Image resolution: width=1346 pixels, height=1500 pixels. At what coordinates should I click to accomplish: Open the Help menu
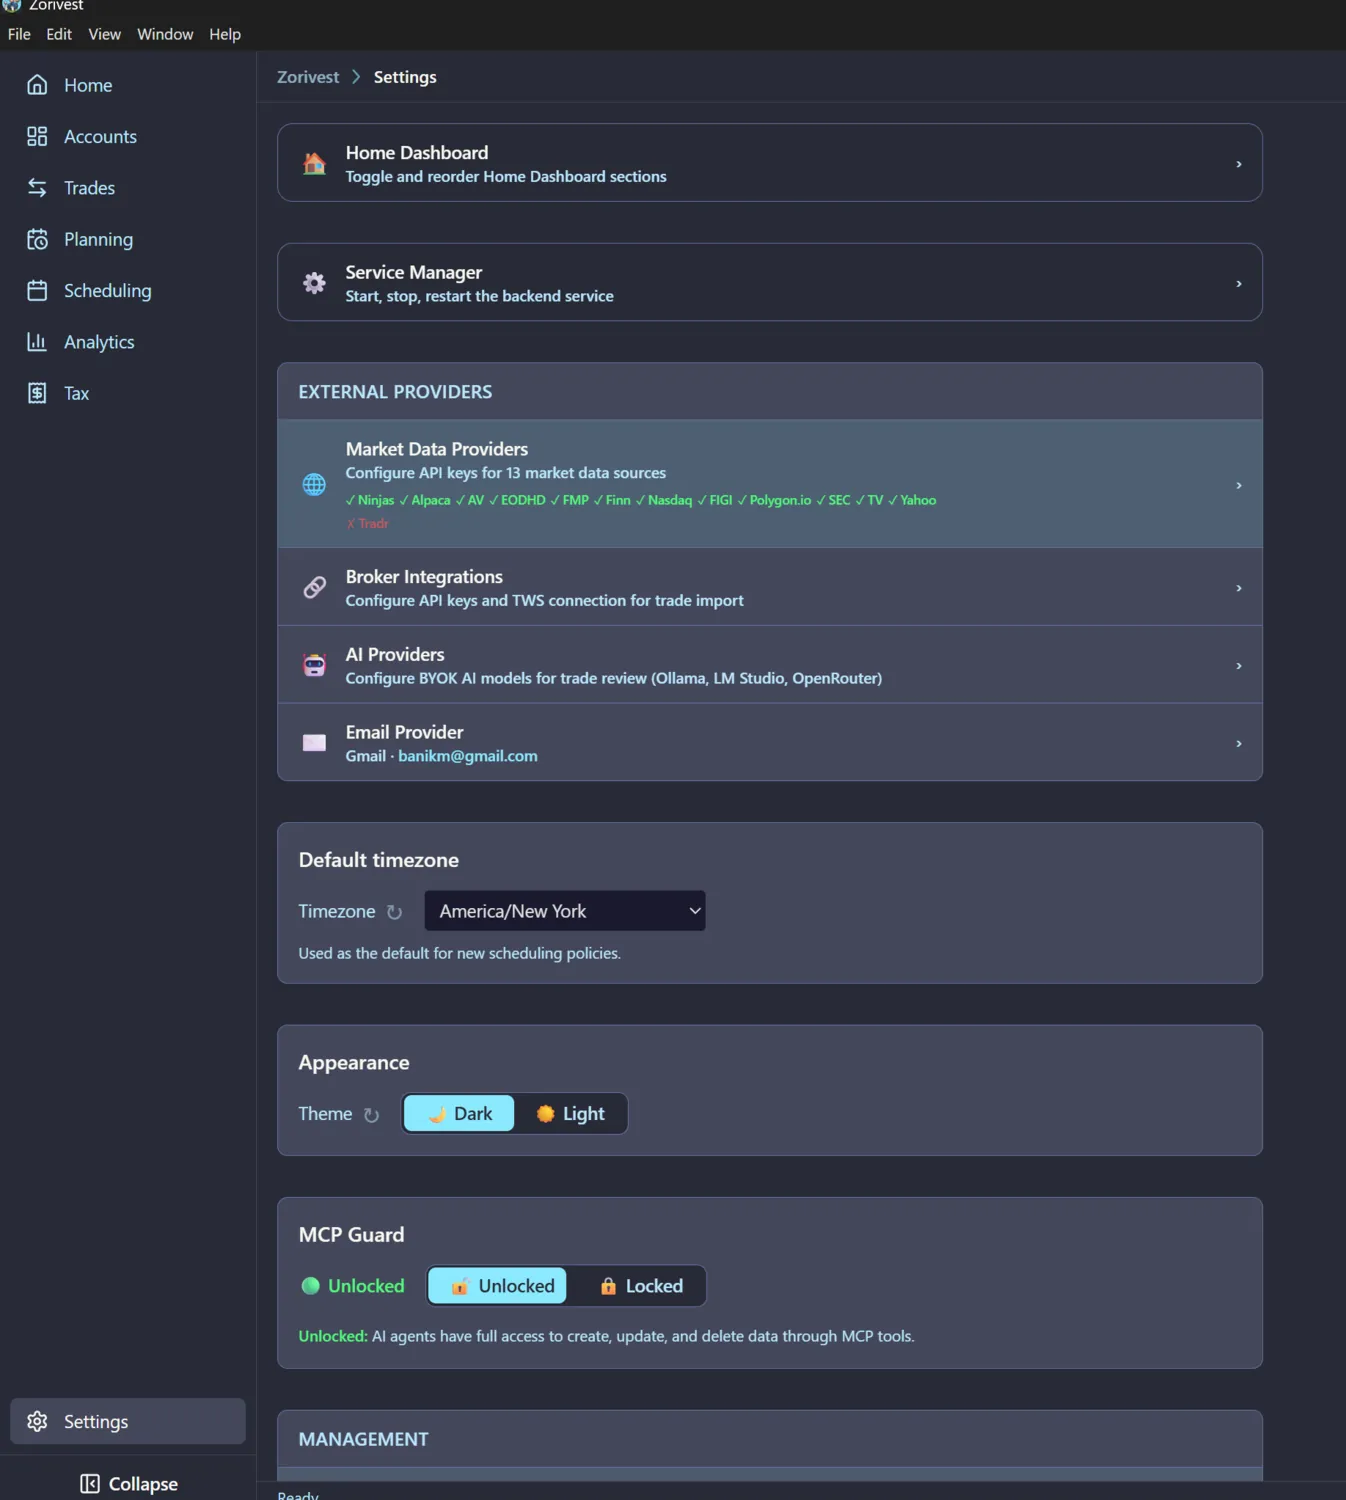pyautogui.click(x=225, y=34)
